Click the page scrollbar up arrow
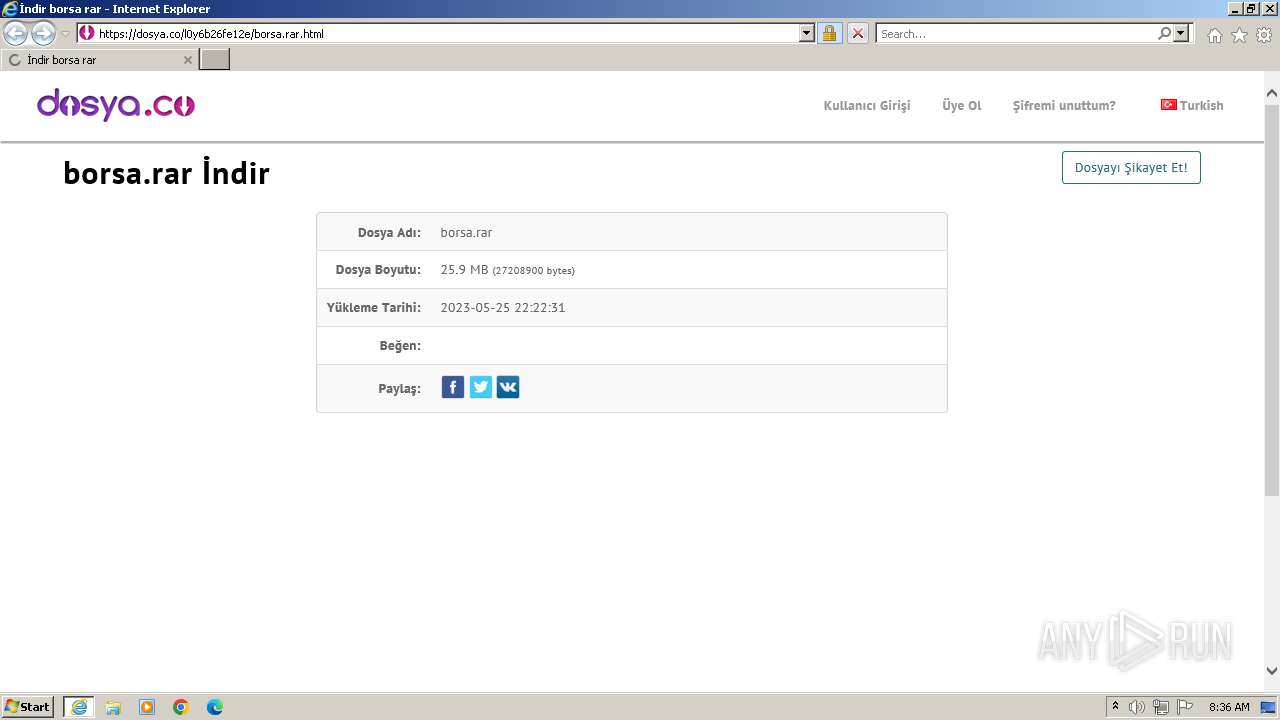Image resolution: width=1280 pixels, height=720 pixels. click(1272, 94)
